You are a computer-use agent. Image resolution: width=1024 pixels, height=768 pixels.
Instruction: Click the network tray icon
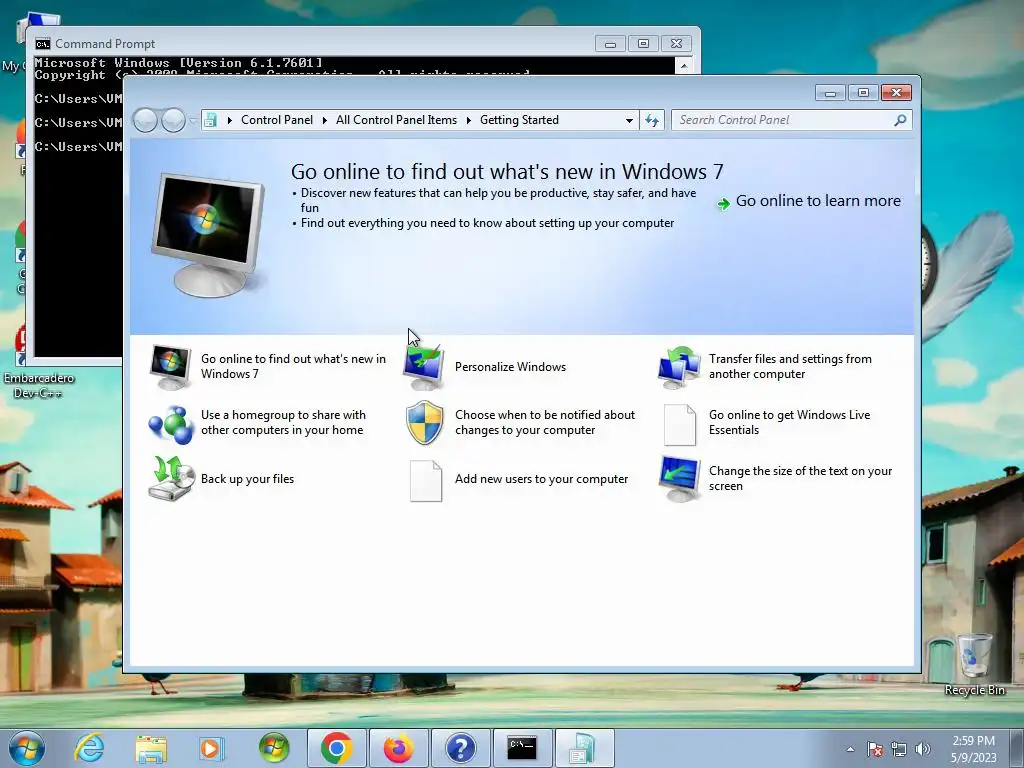tap(899, 749)
